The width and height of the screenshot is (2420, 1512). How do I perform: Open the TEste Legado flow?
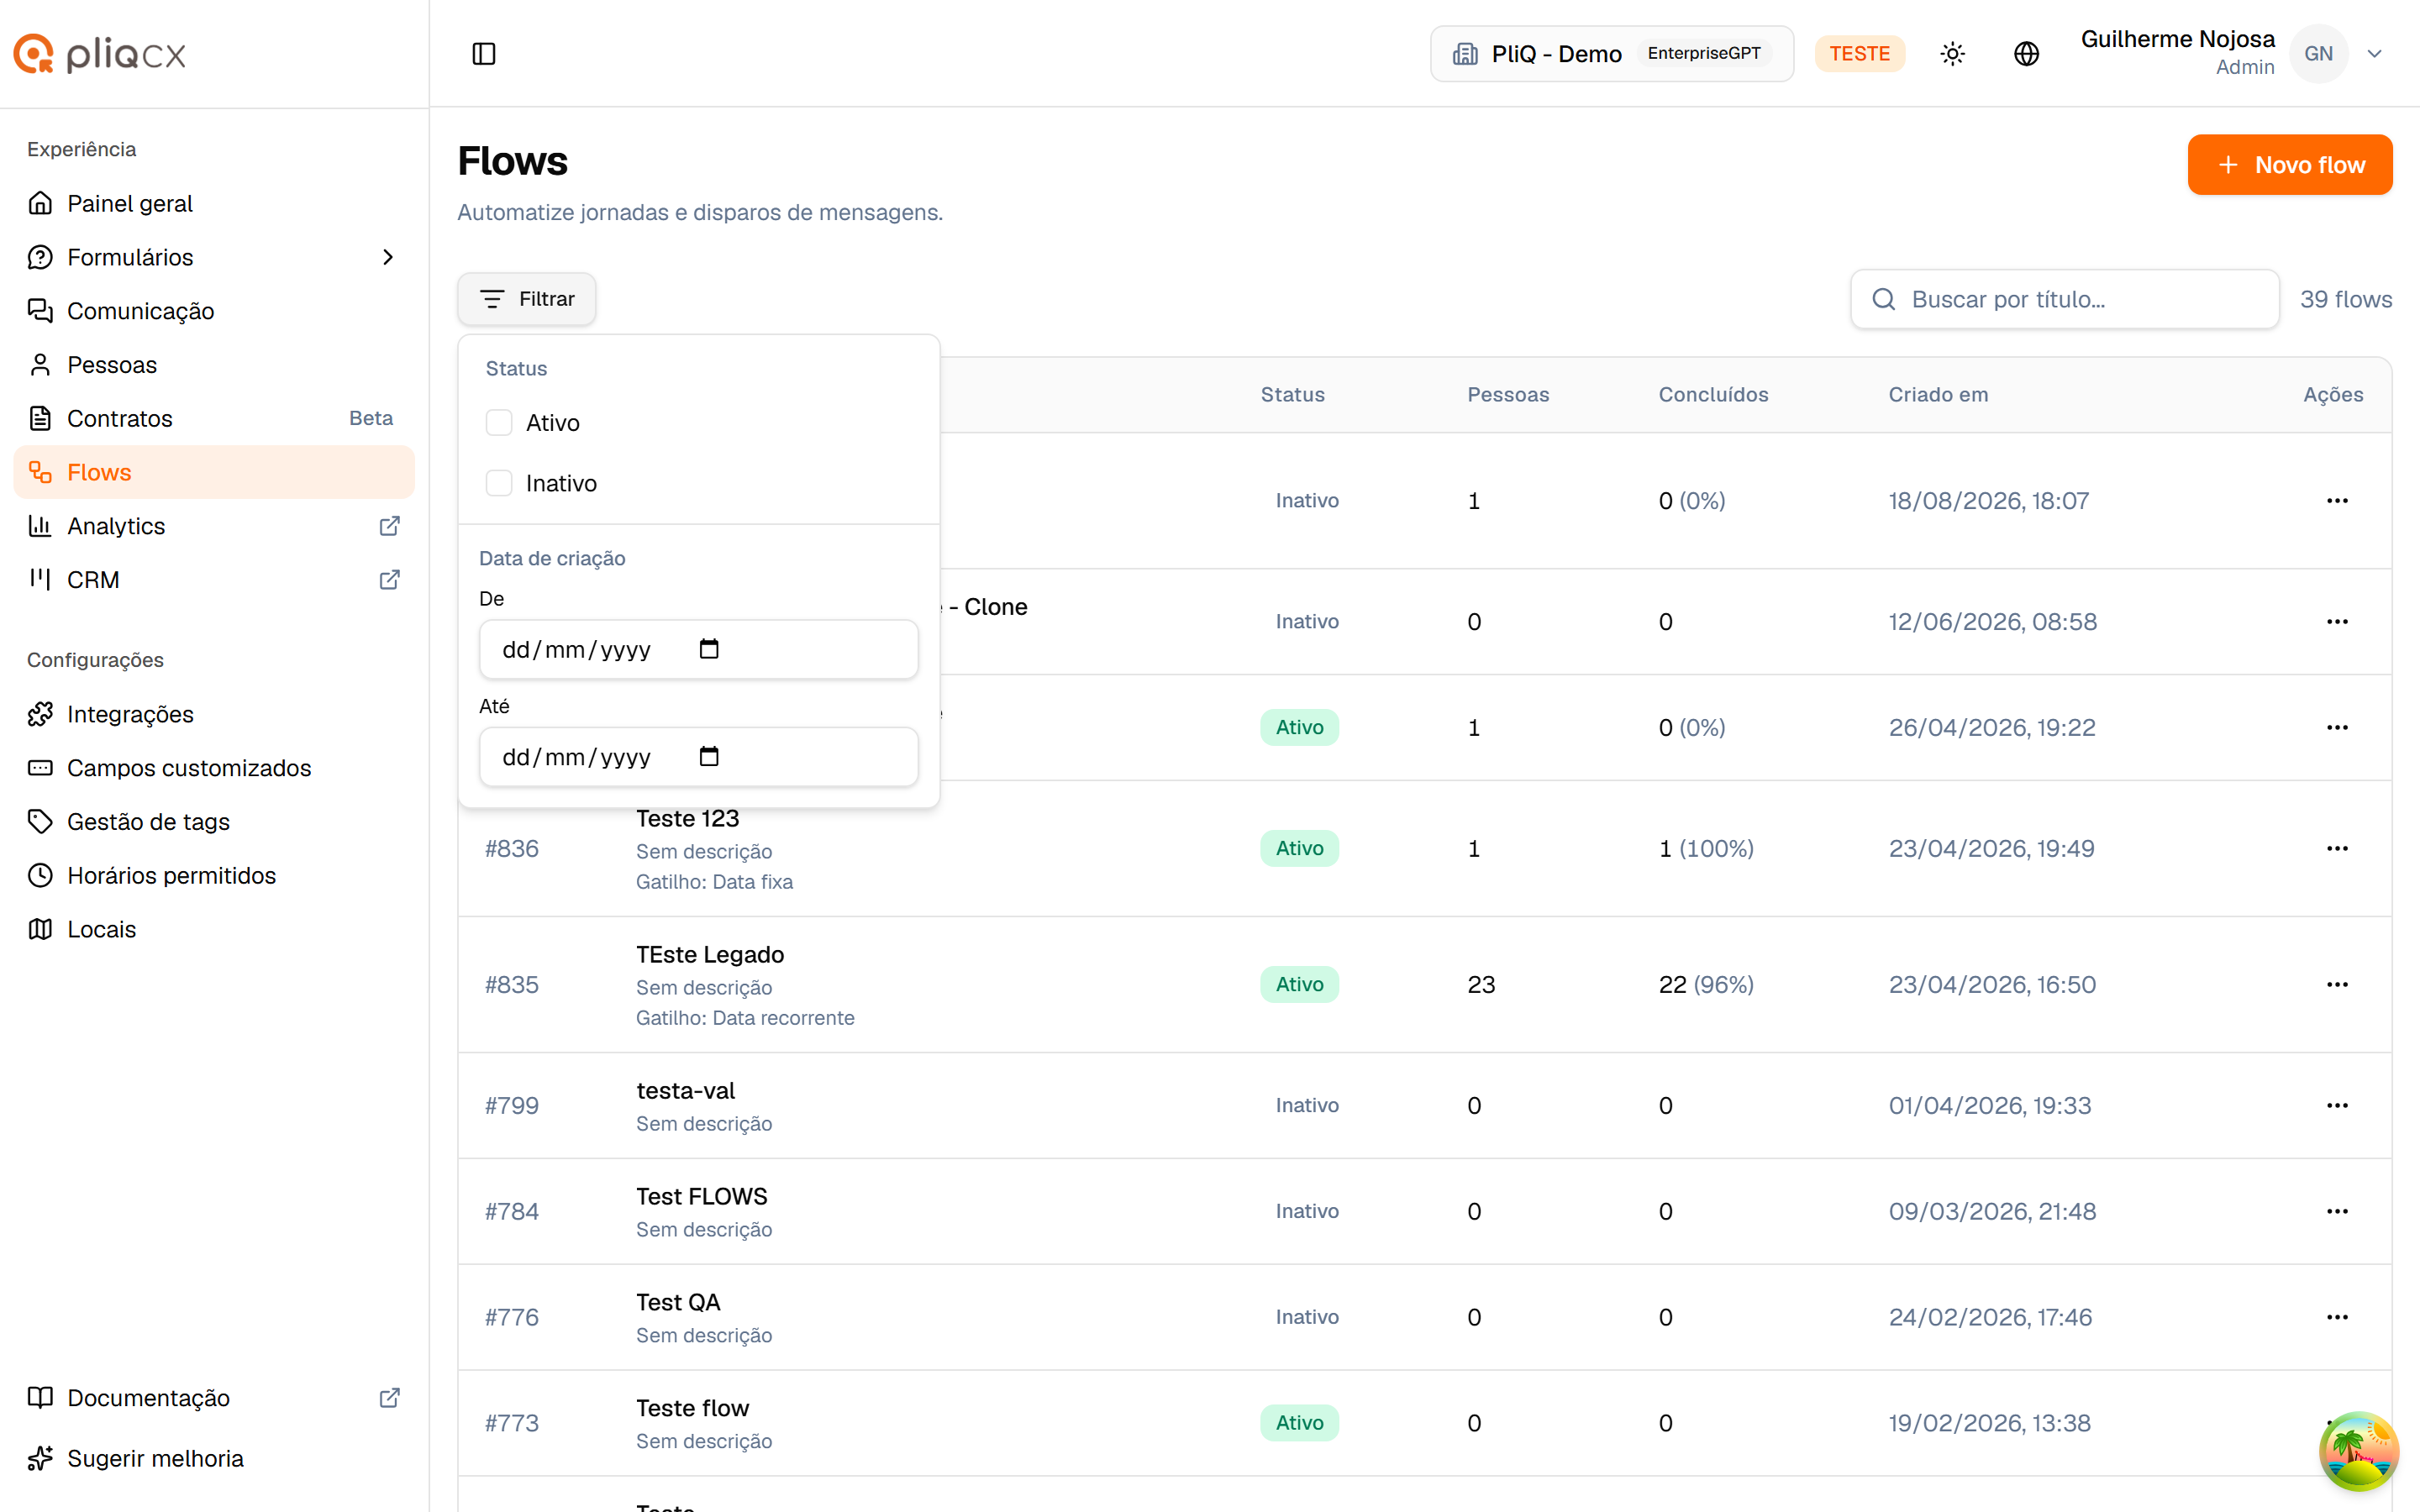point(710,955)
